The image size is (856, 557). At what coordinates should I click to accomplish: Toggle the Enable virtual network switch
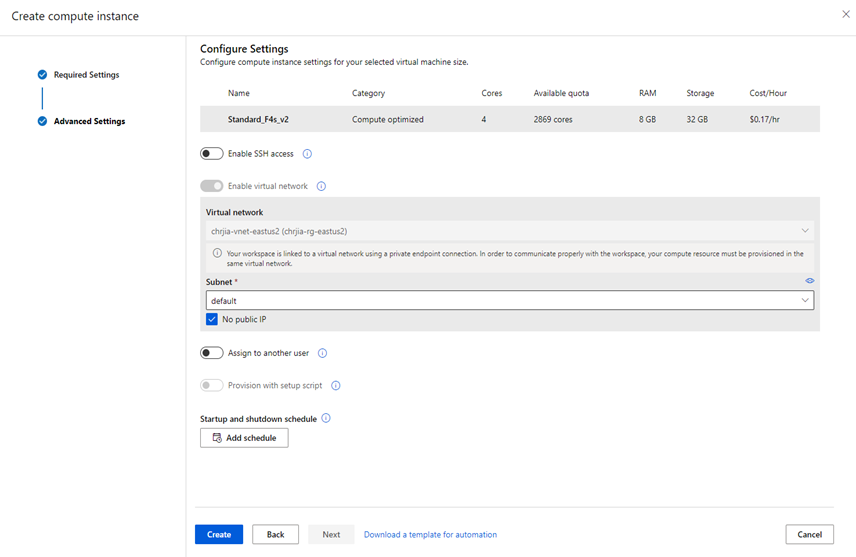click(212, 186)
